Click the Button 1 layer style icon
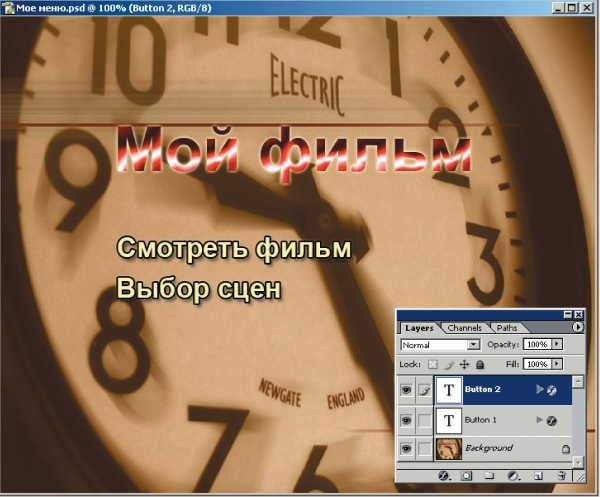 [551, 421]
